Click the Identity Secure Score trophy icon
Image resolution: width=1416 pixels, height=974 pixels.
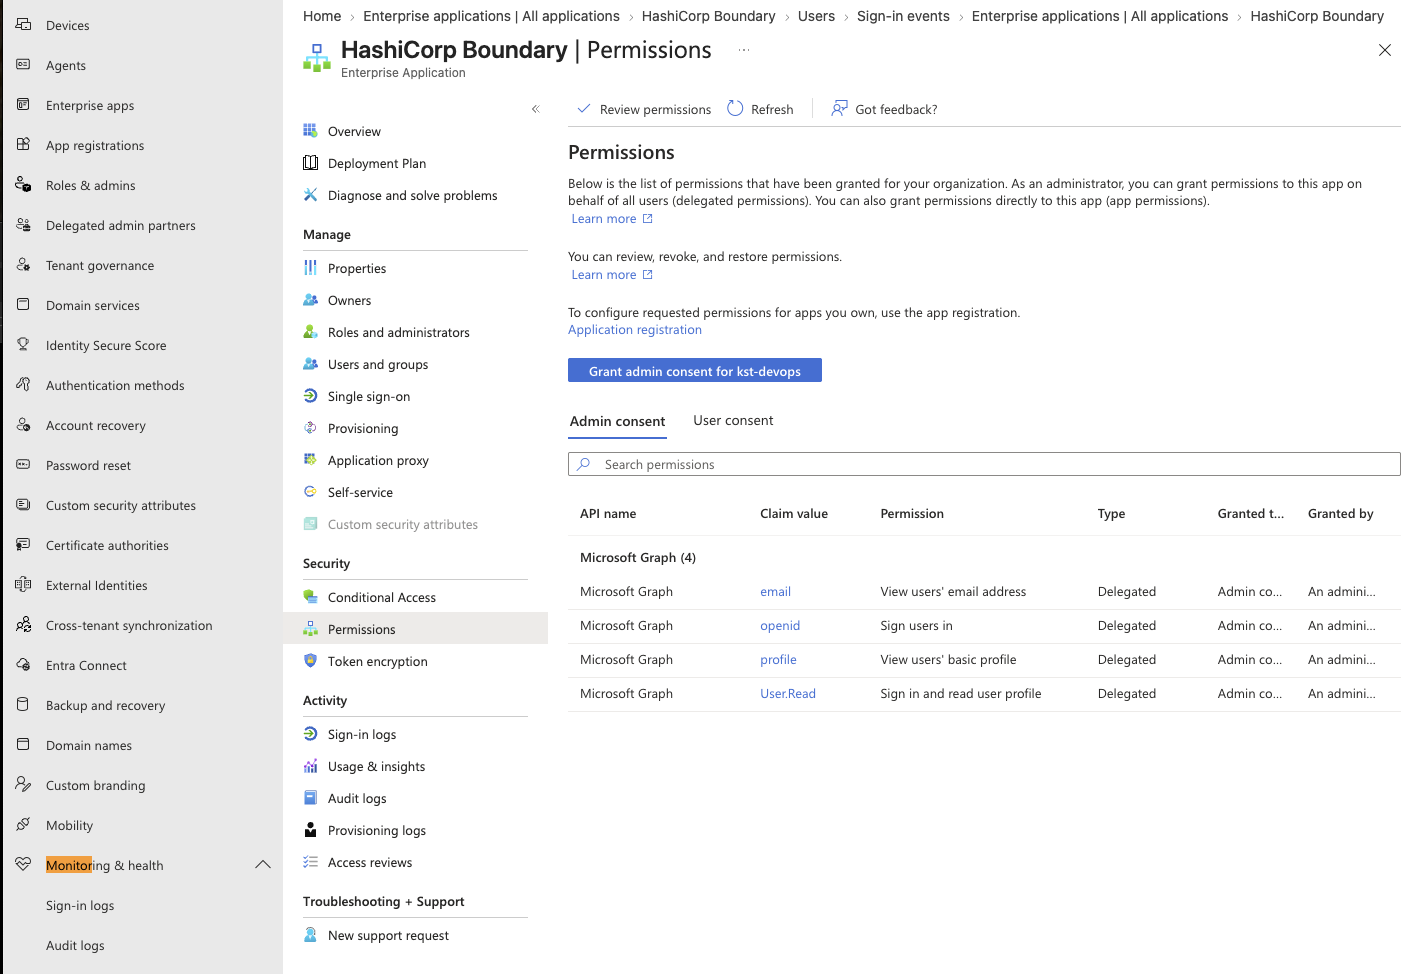point(23,344)
